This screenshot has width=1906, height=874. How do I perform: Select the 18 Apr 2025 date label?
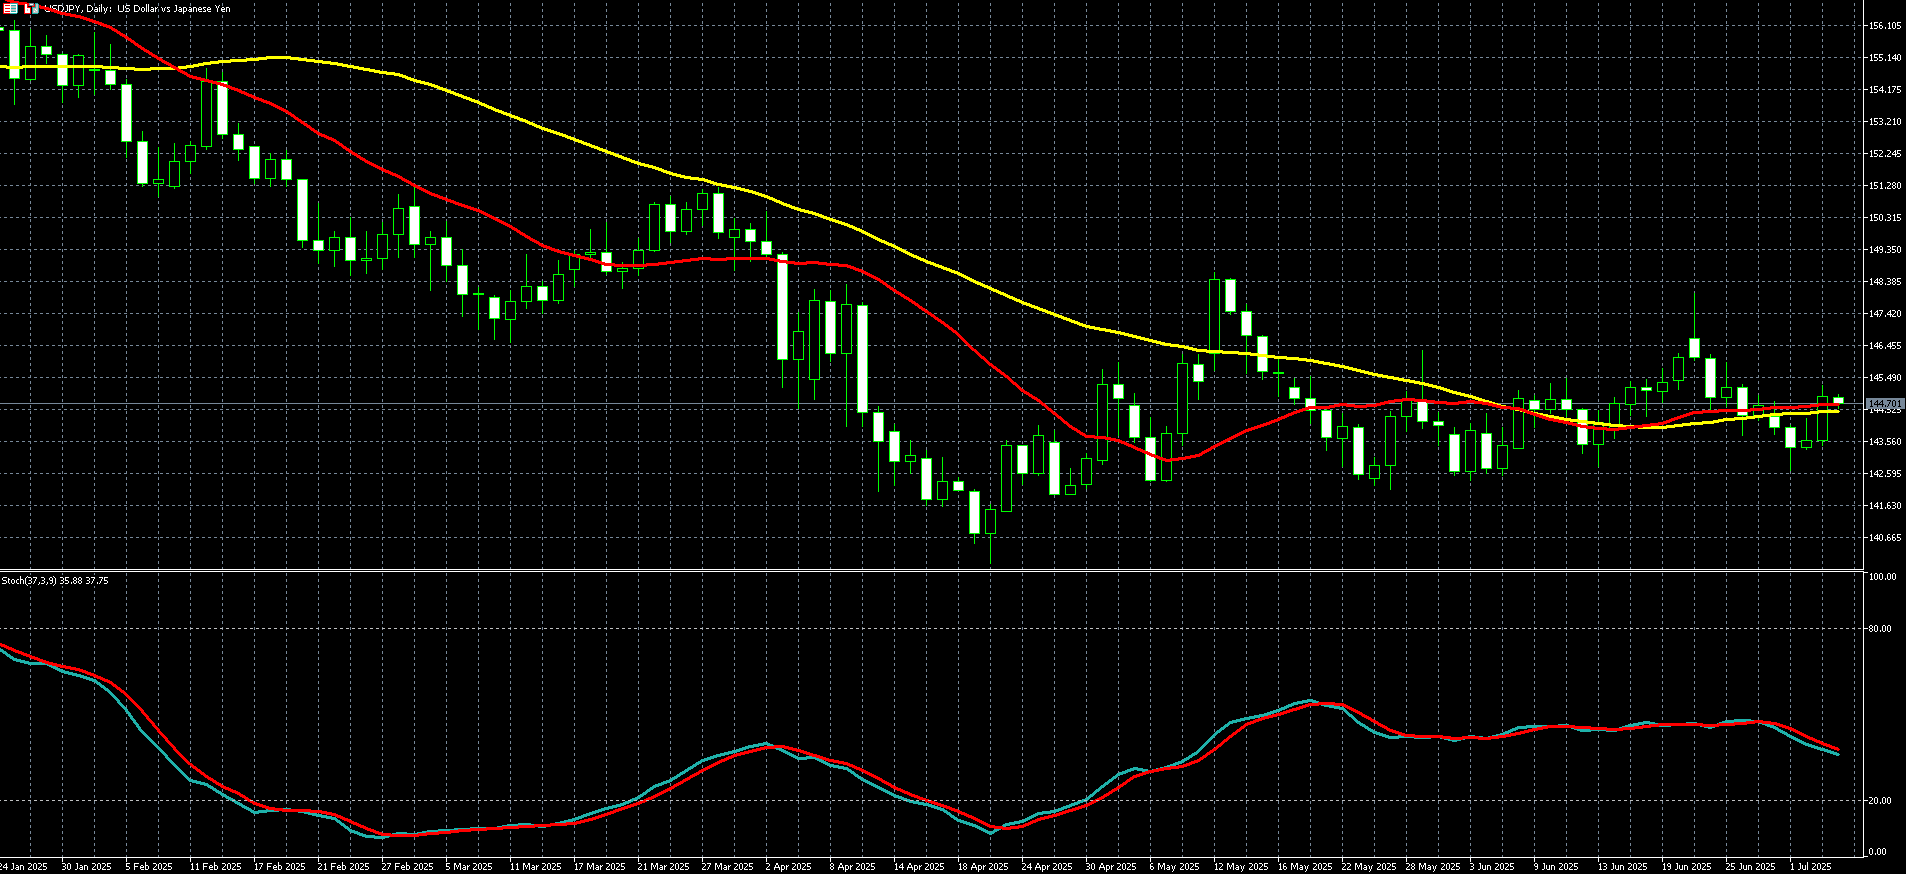(x=982, y=867)
